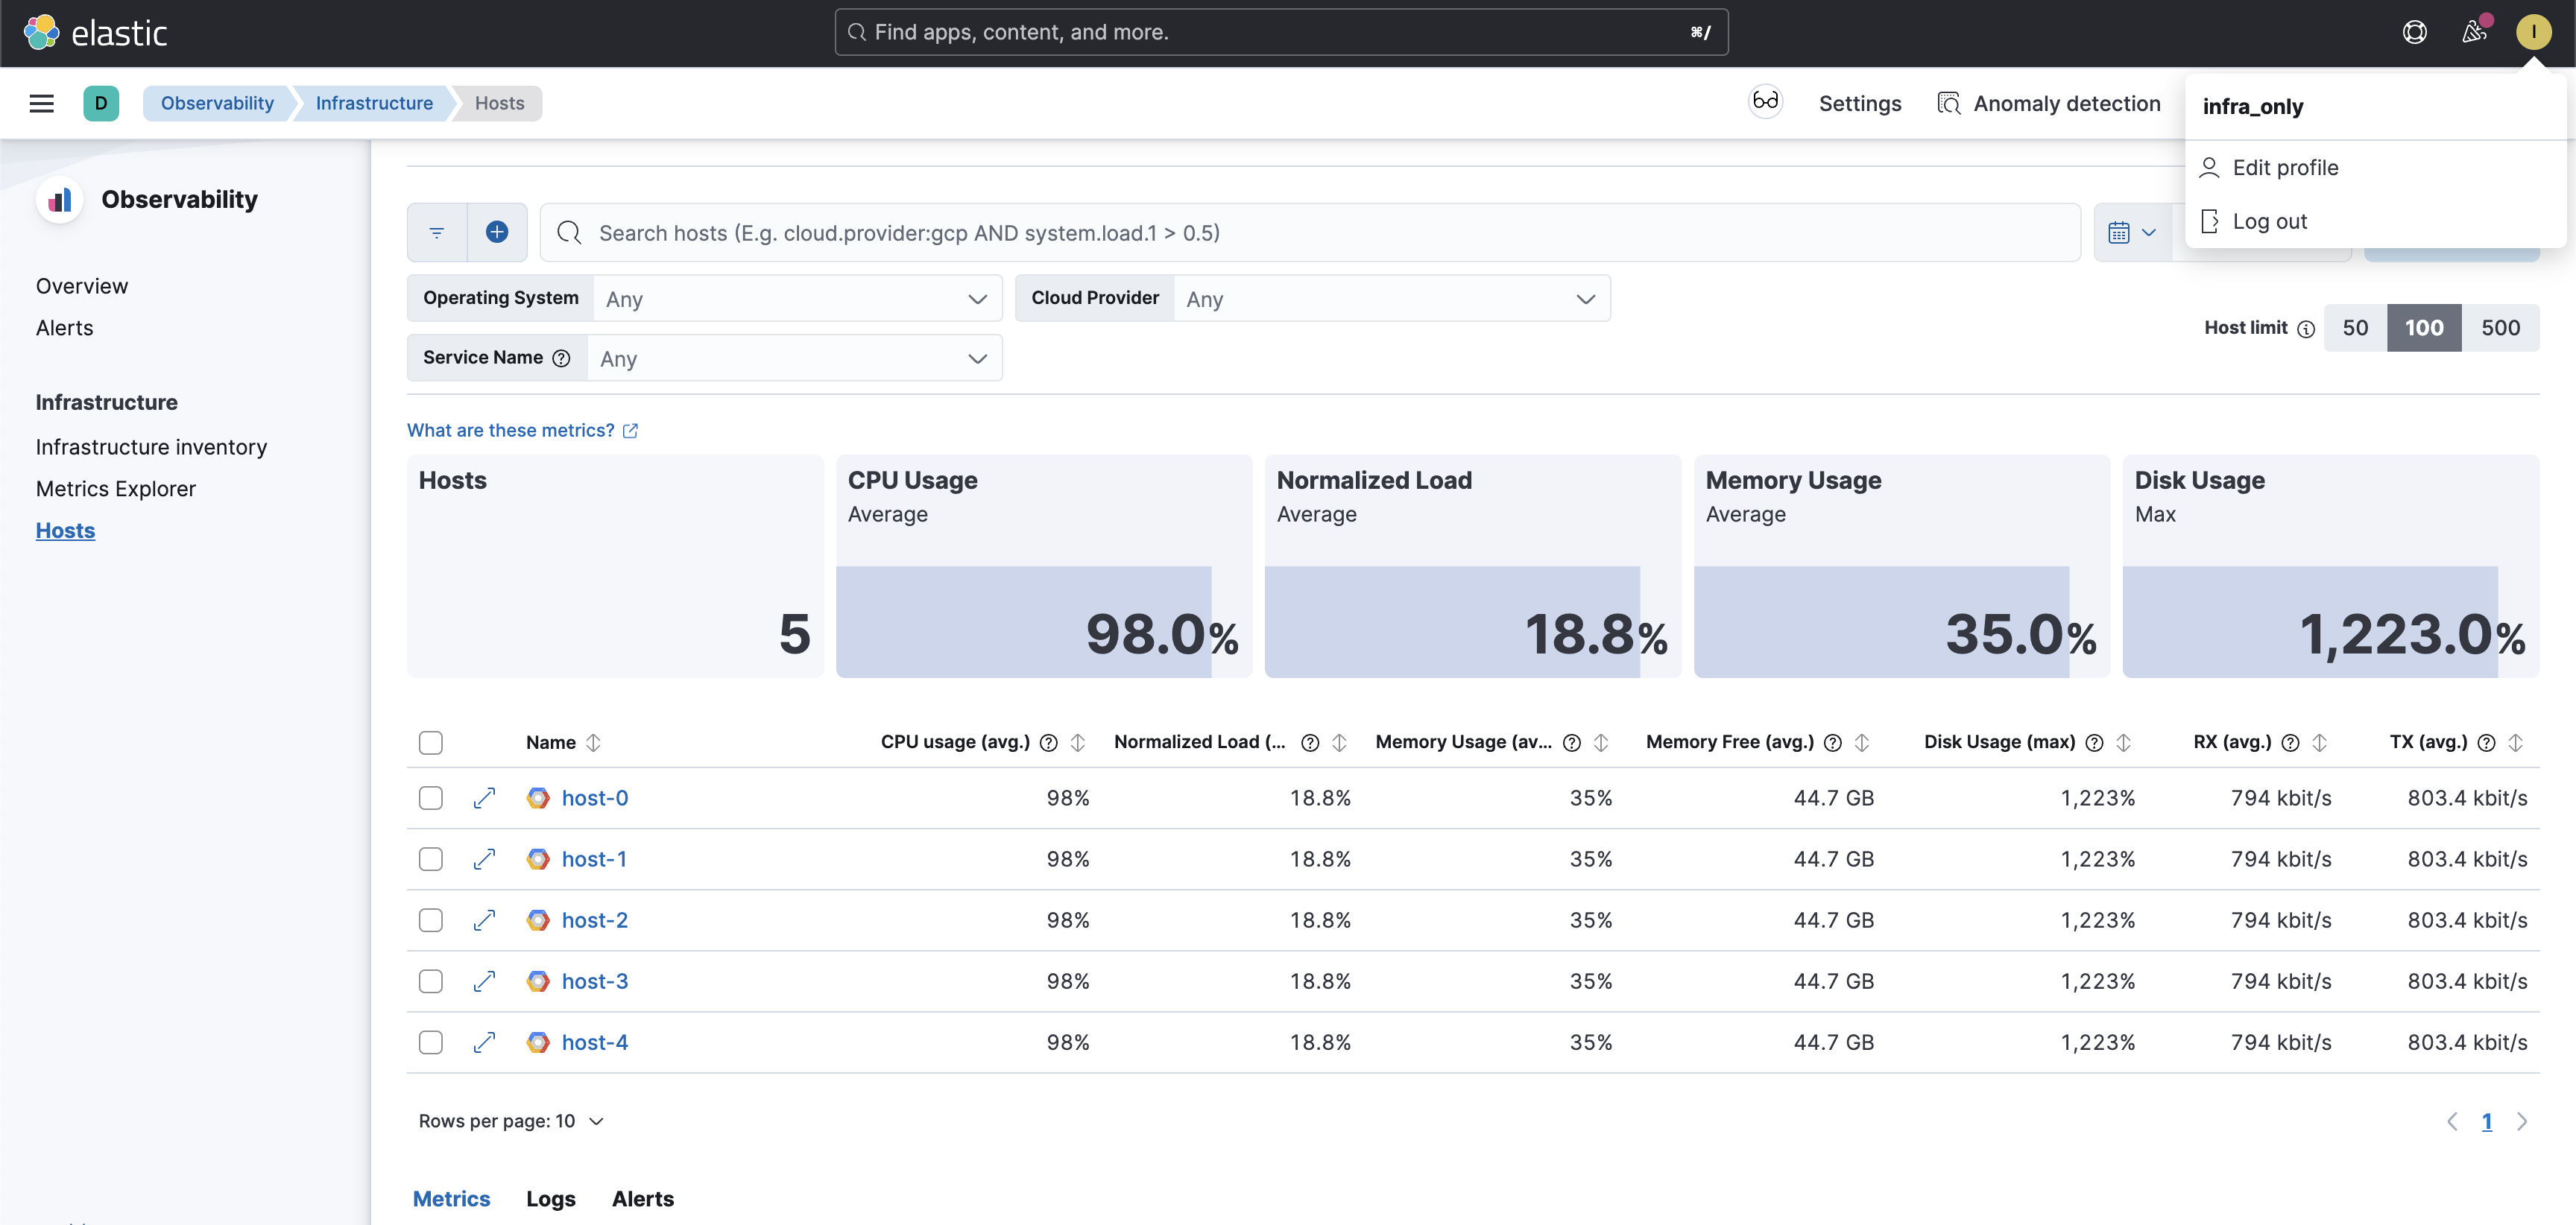The image size is (2576, 1225).
Task: Expand host-4 details flyout
Action: click(484, 1042)
